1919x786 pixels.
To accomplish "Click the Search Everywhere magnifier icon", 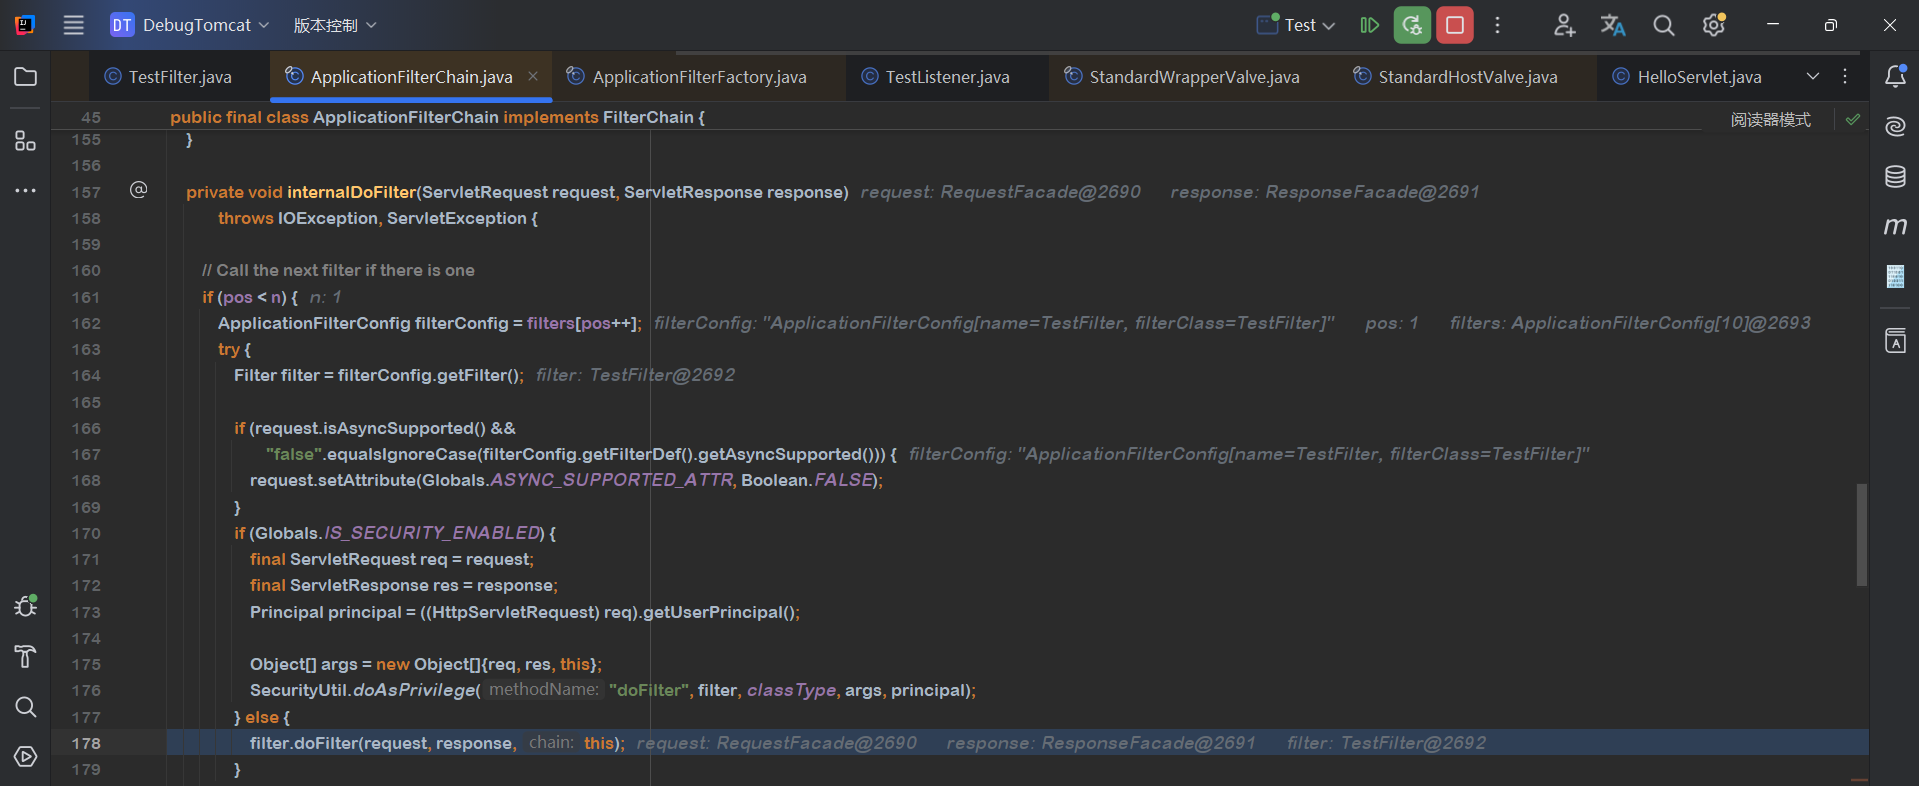I will [1663, 25].
